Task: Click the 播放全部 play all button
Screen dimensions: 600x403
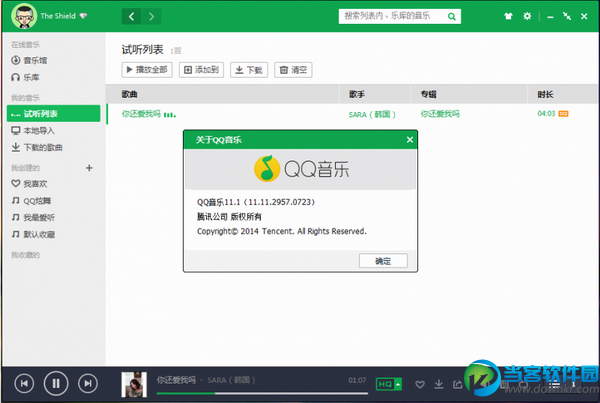Action: coord(147,70)
